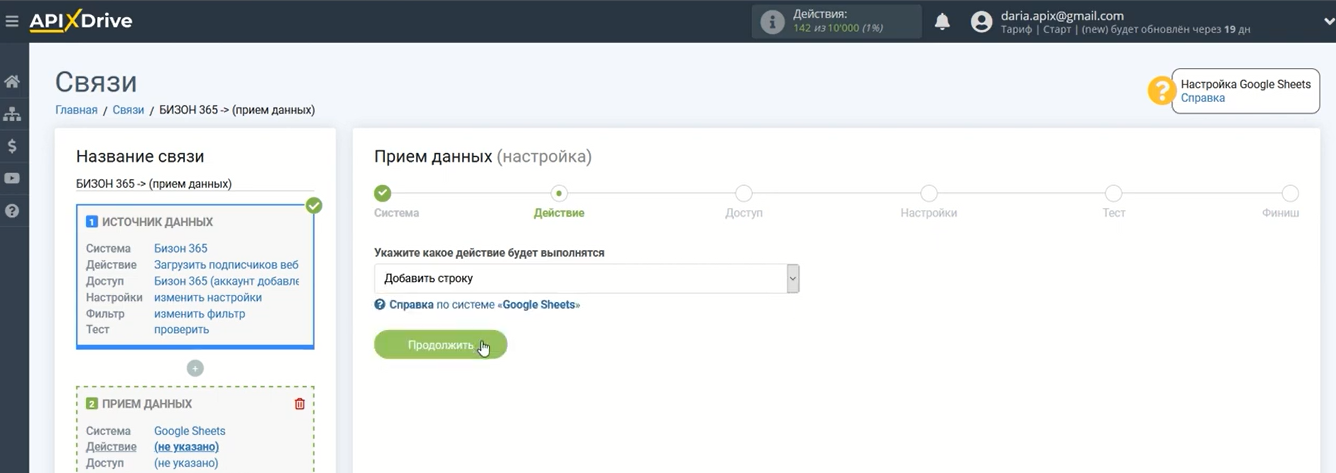Open Загрузить подписчиков веб action link
1336x473 pixels.
pos(226,265)
